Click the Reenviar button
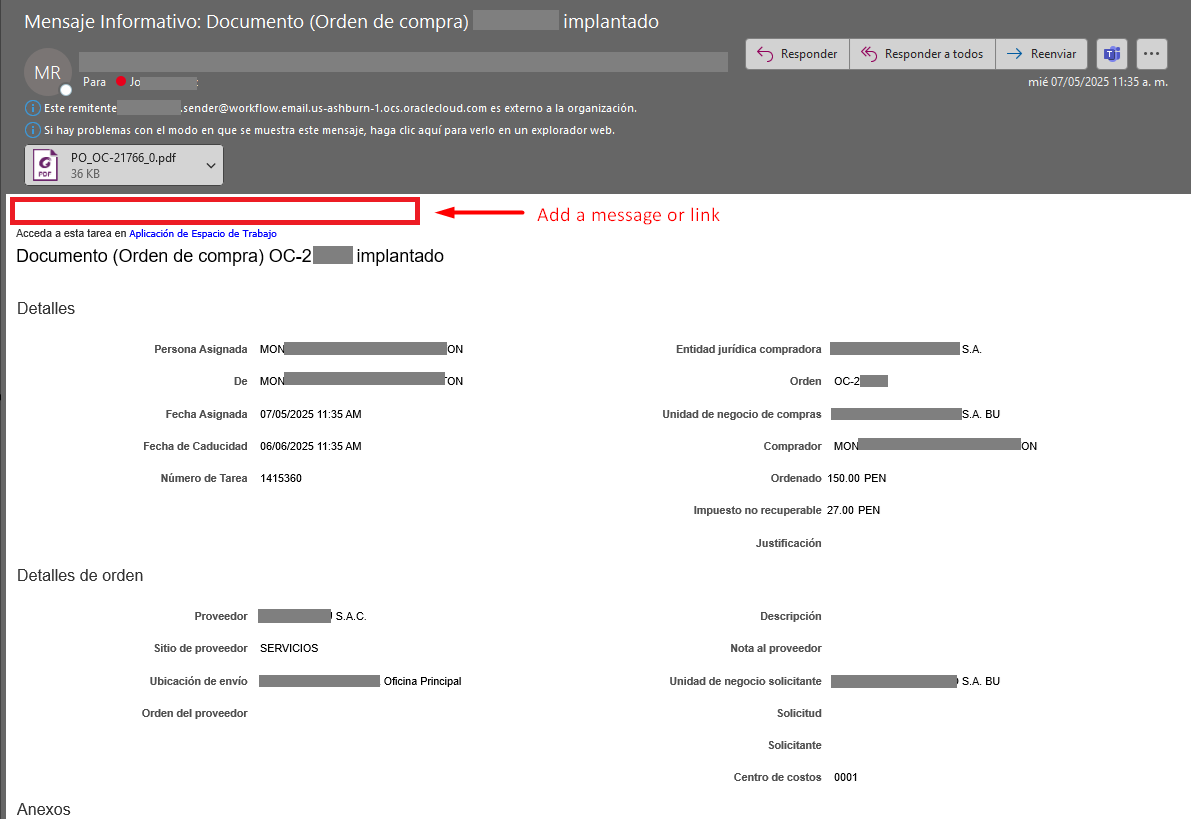Viewport: 1191px width, 819px height. point(1042,54)
